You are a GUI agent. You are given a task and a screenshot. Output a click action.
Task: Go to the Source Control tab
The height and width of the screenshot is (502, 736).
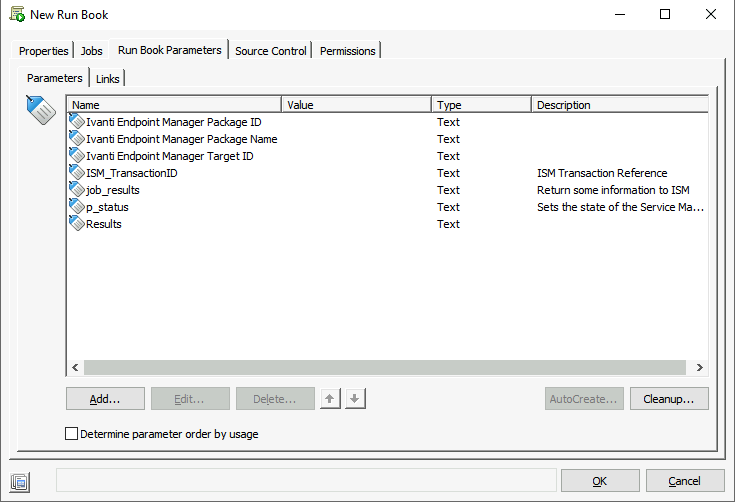(271, 51)
